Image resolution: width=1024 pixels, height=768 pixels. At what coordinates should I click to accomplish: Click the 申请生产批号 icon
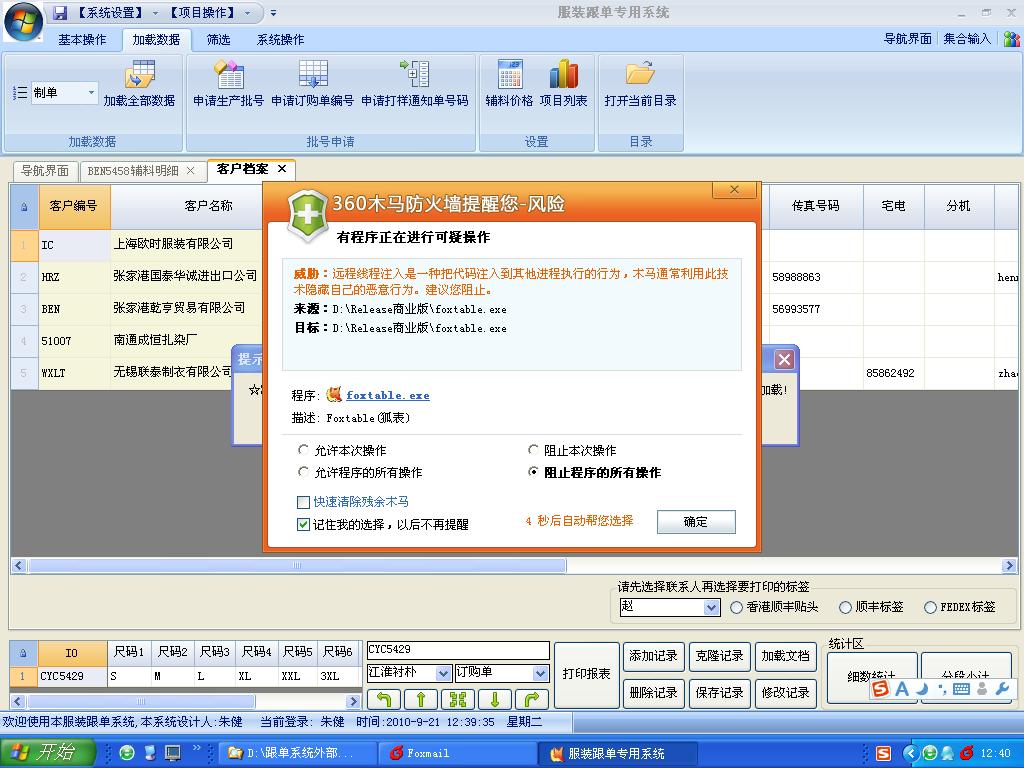coord(229,74)
